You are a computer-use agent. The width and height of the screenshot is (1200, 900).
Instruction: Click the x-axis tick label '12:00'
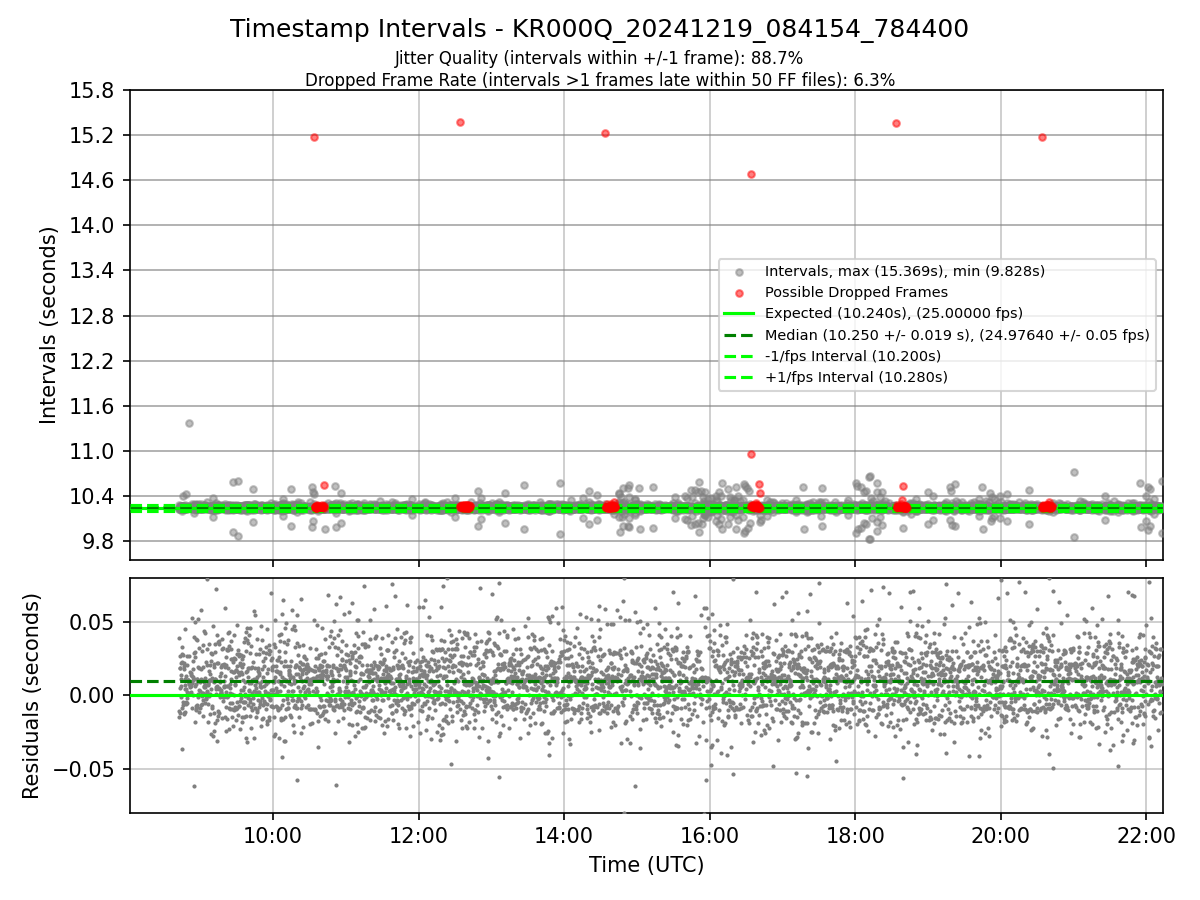419,834
